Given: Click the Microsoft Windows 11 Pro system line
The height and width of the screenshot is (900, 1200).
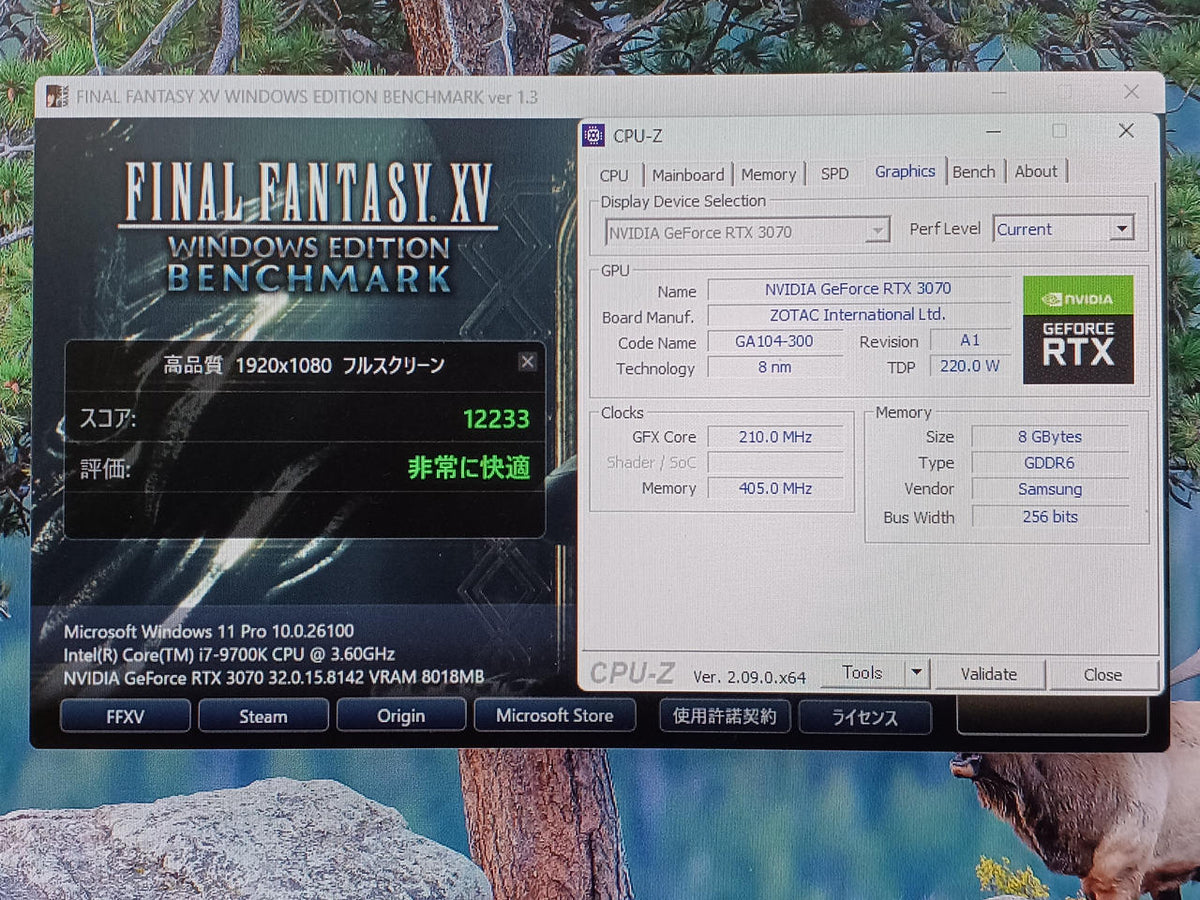Looking at the screenshot, I should click(x=209, y=632).
